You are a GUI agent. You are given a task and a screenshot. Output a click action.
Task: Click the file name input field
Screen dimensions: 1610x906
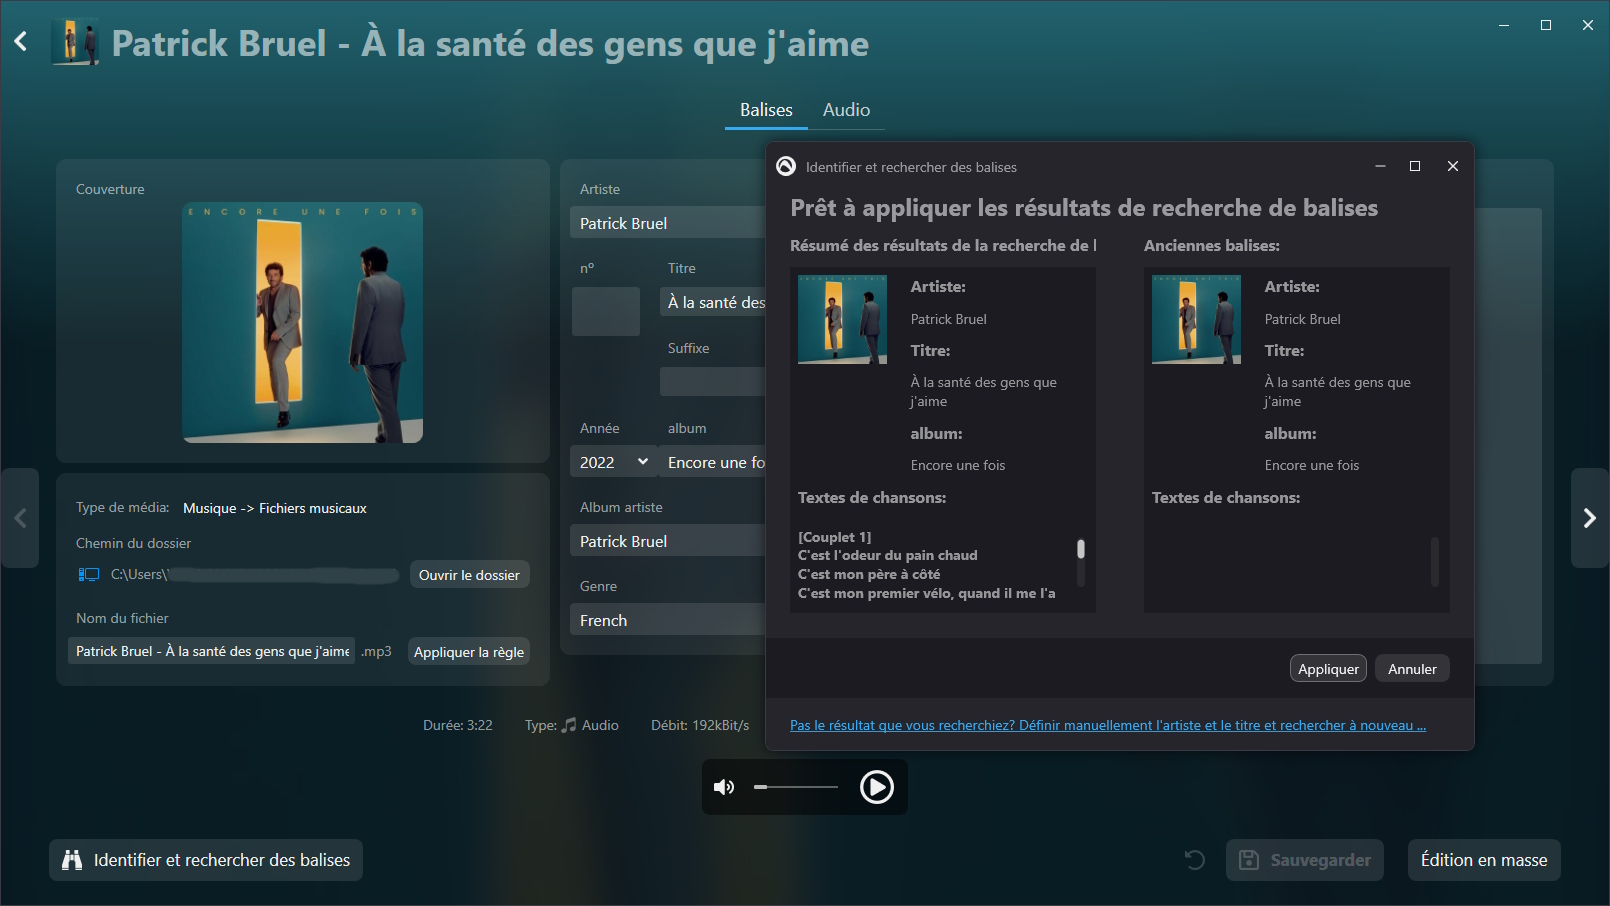click(212, 651)
